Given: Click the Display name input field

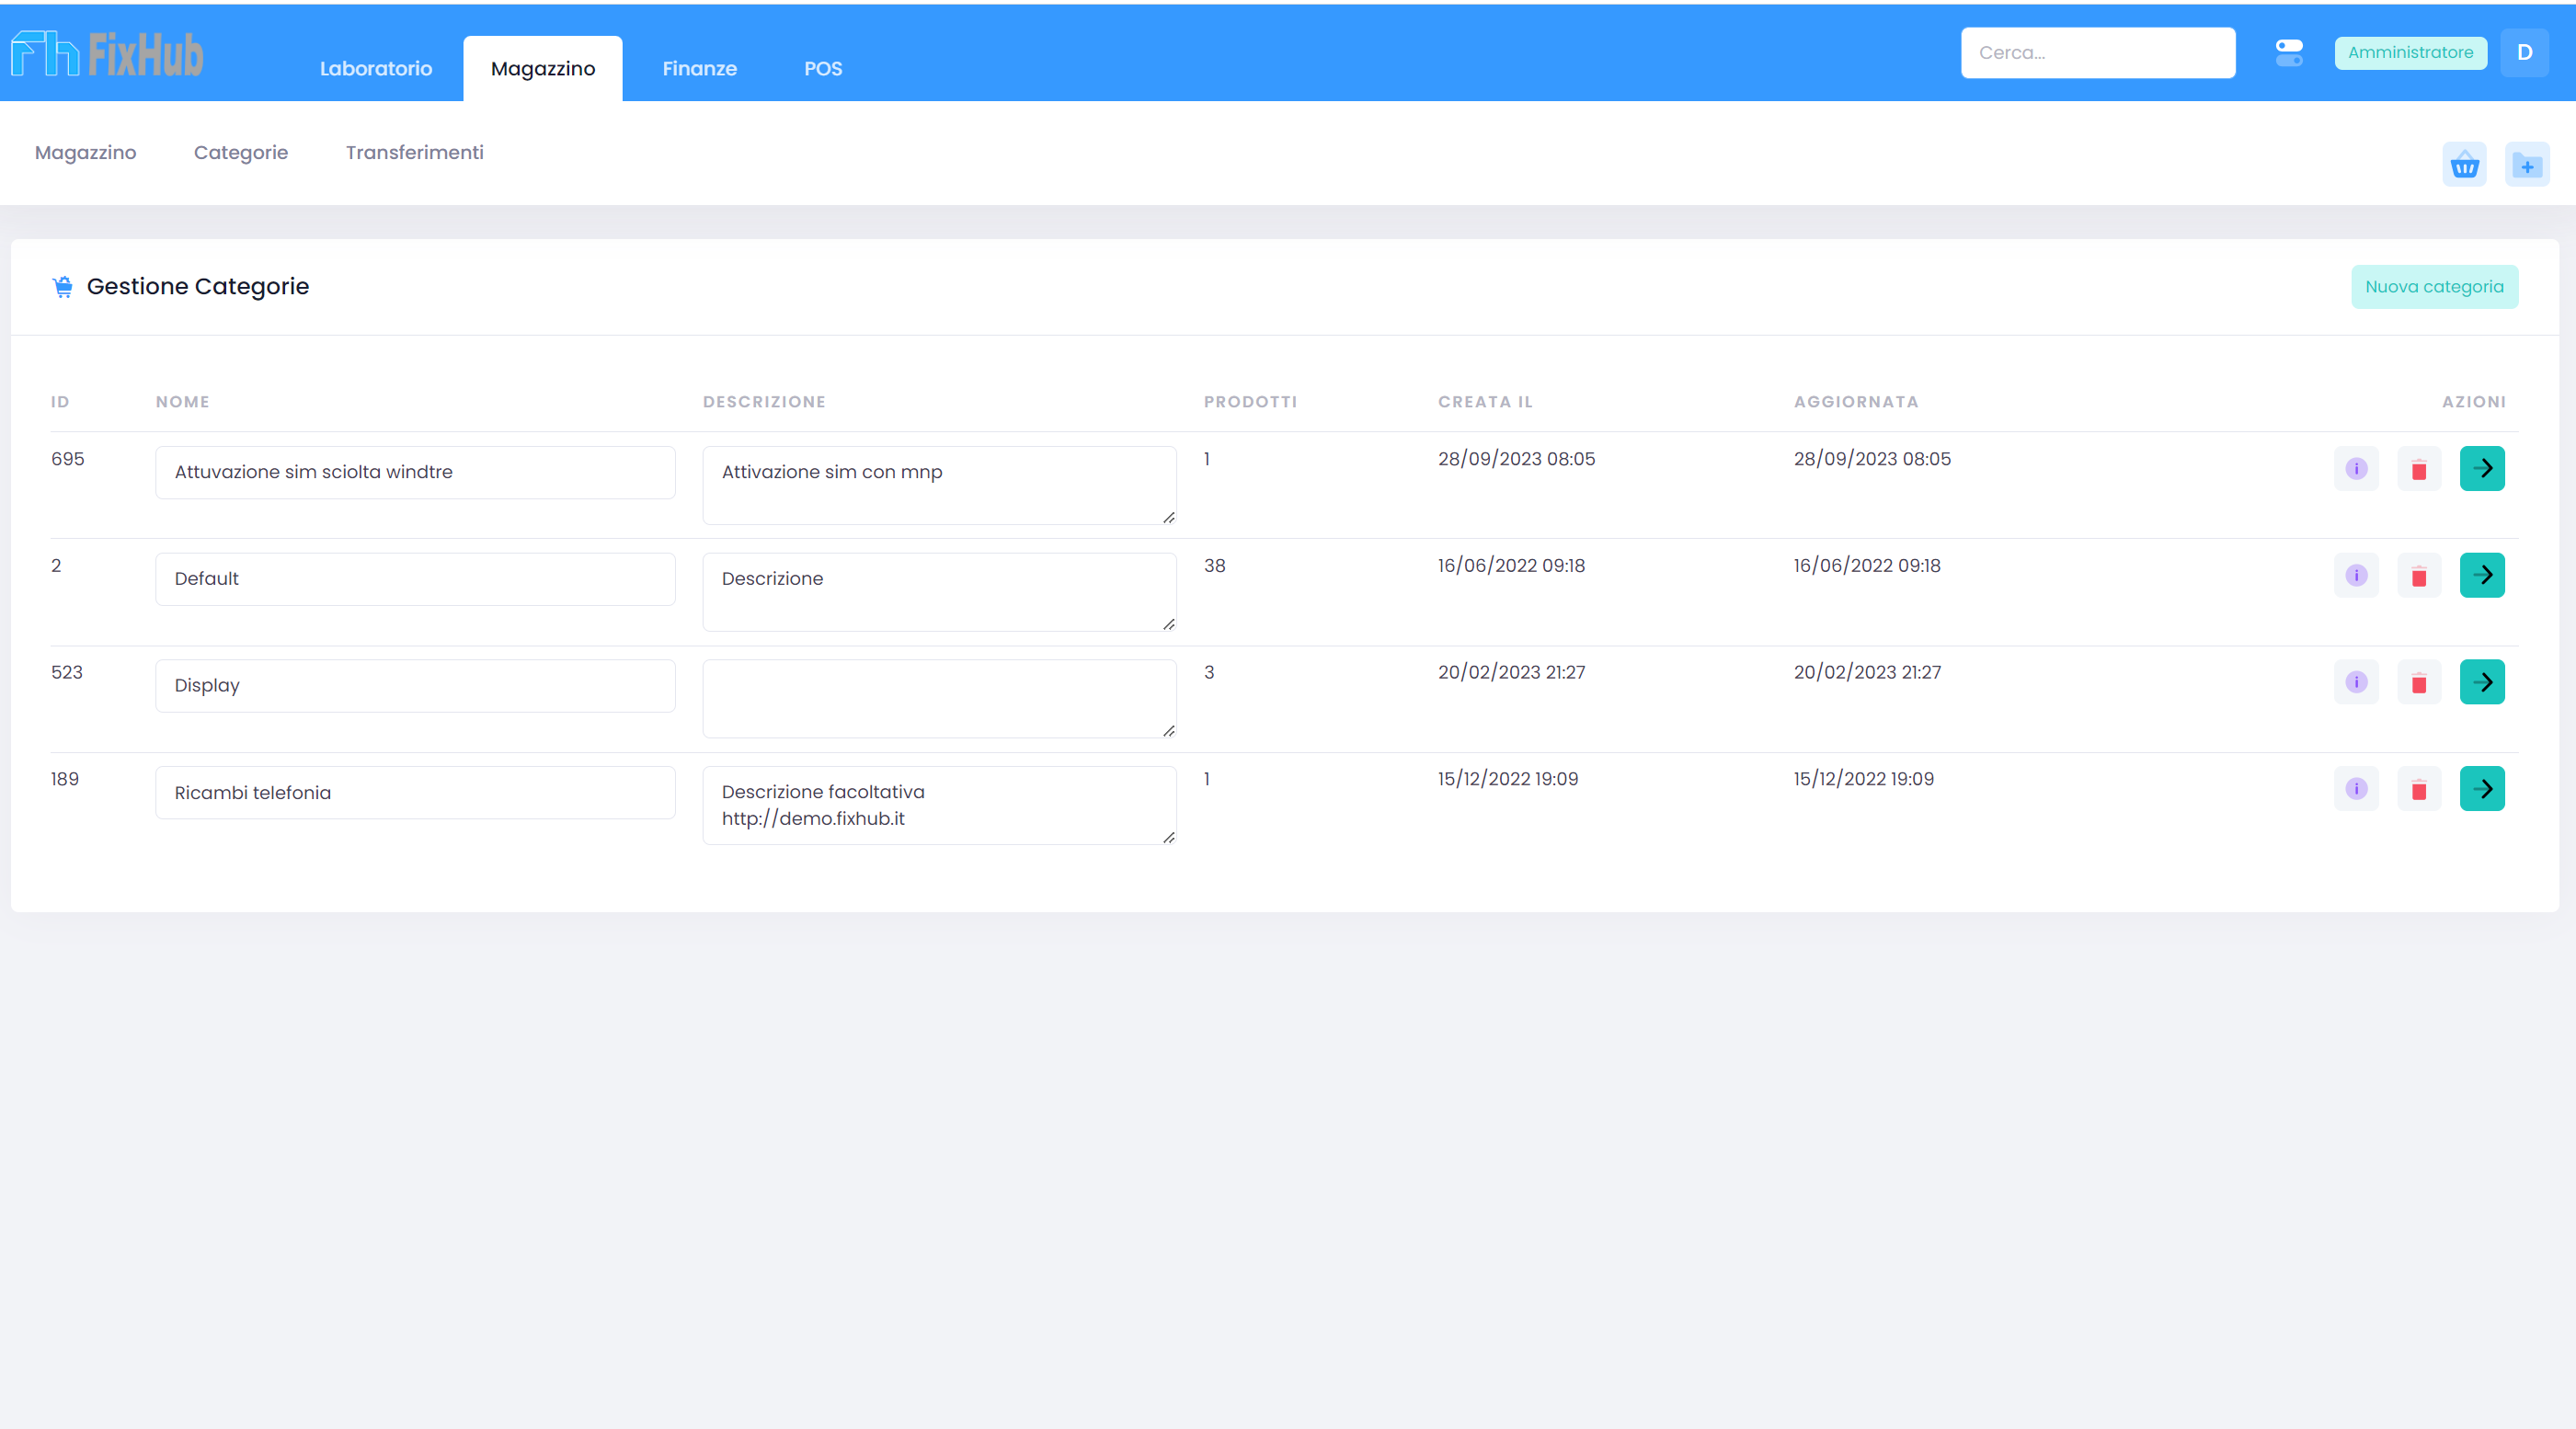Looking at the screenshot, I should click(x=415, y=686).
